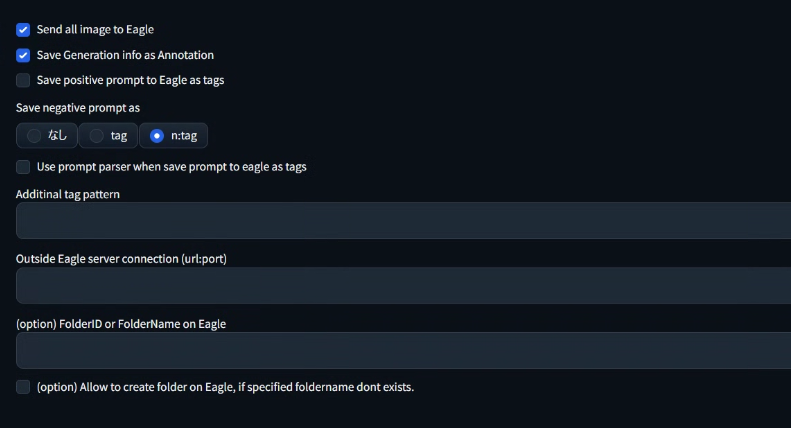This screenshot has height=428, width=791.
Task: Click the Use prompt parser label text
Action: 172,167
